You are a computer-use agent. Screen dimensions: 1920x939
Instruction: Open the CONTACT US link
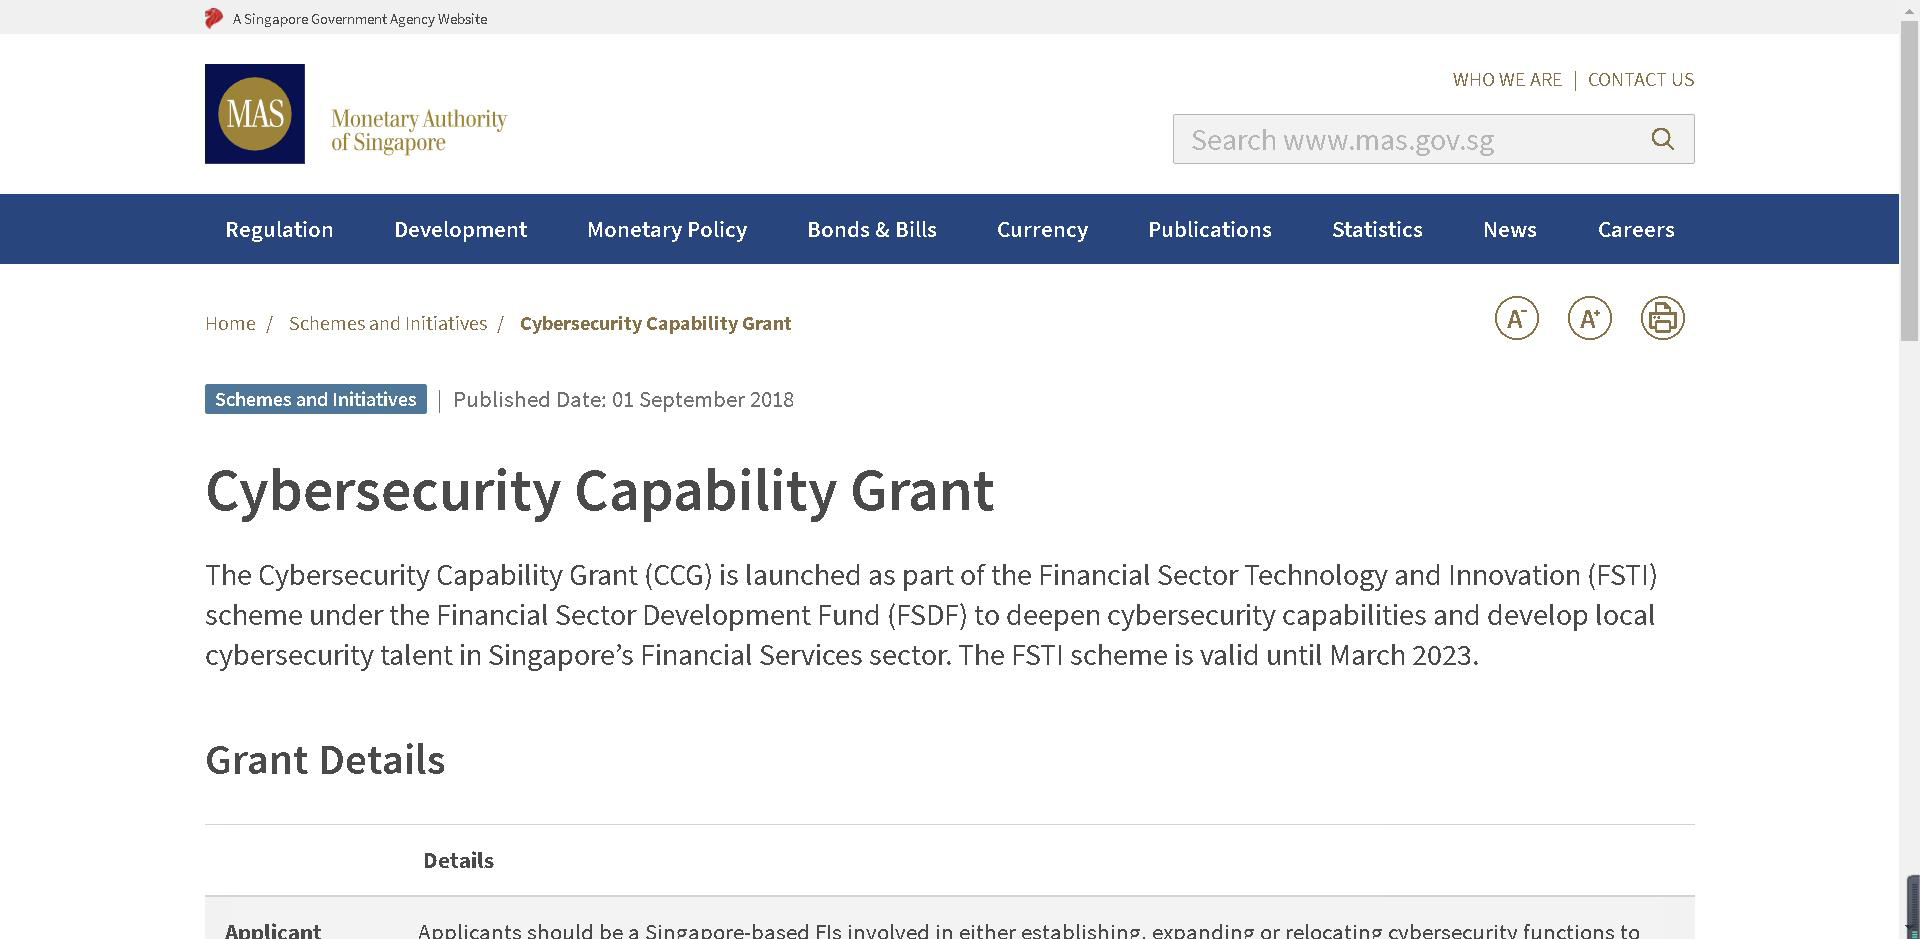(x=1641, y=79)
